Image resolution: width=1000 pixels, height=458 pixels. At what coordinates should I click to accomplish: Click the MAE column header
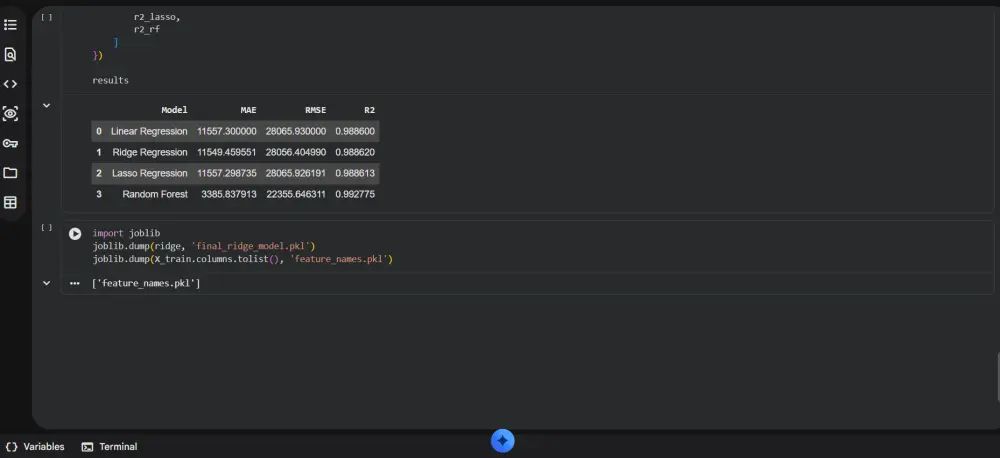[248, 110]
